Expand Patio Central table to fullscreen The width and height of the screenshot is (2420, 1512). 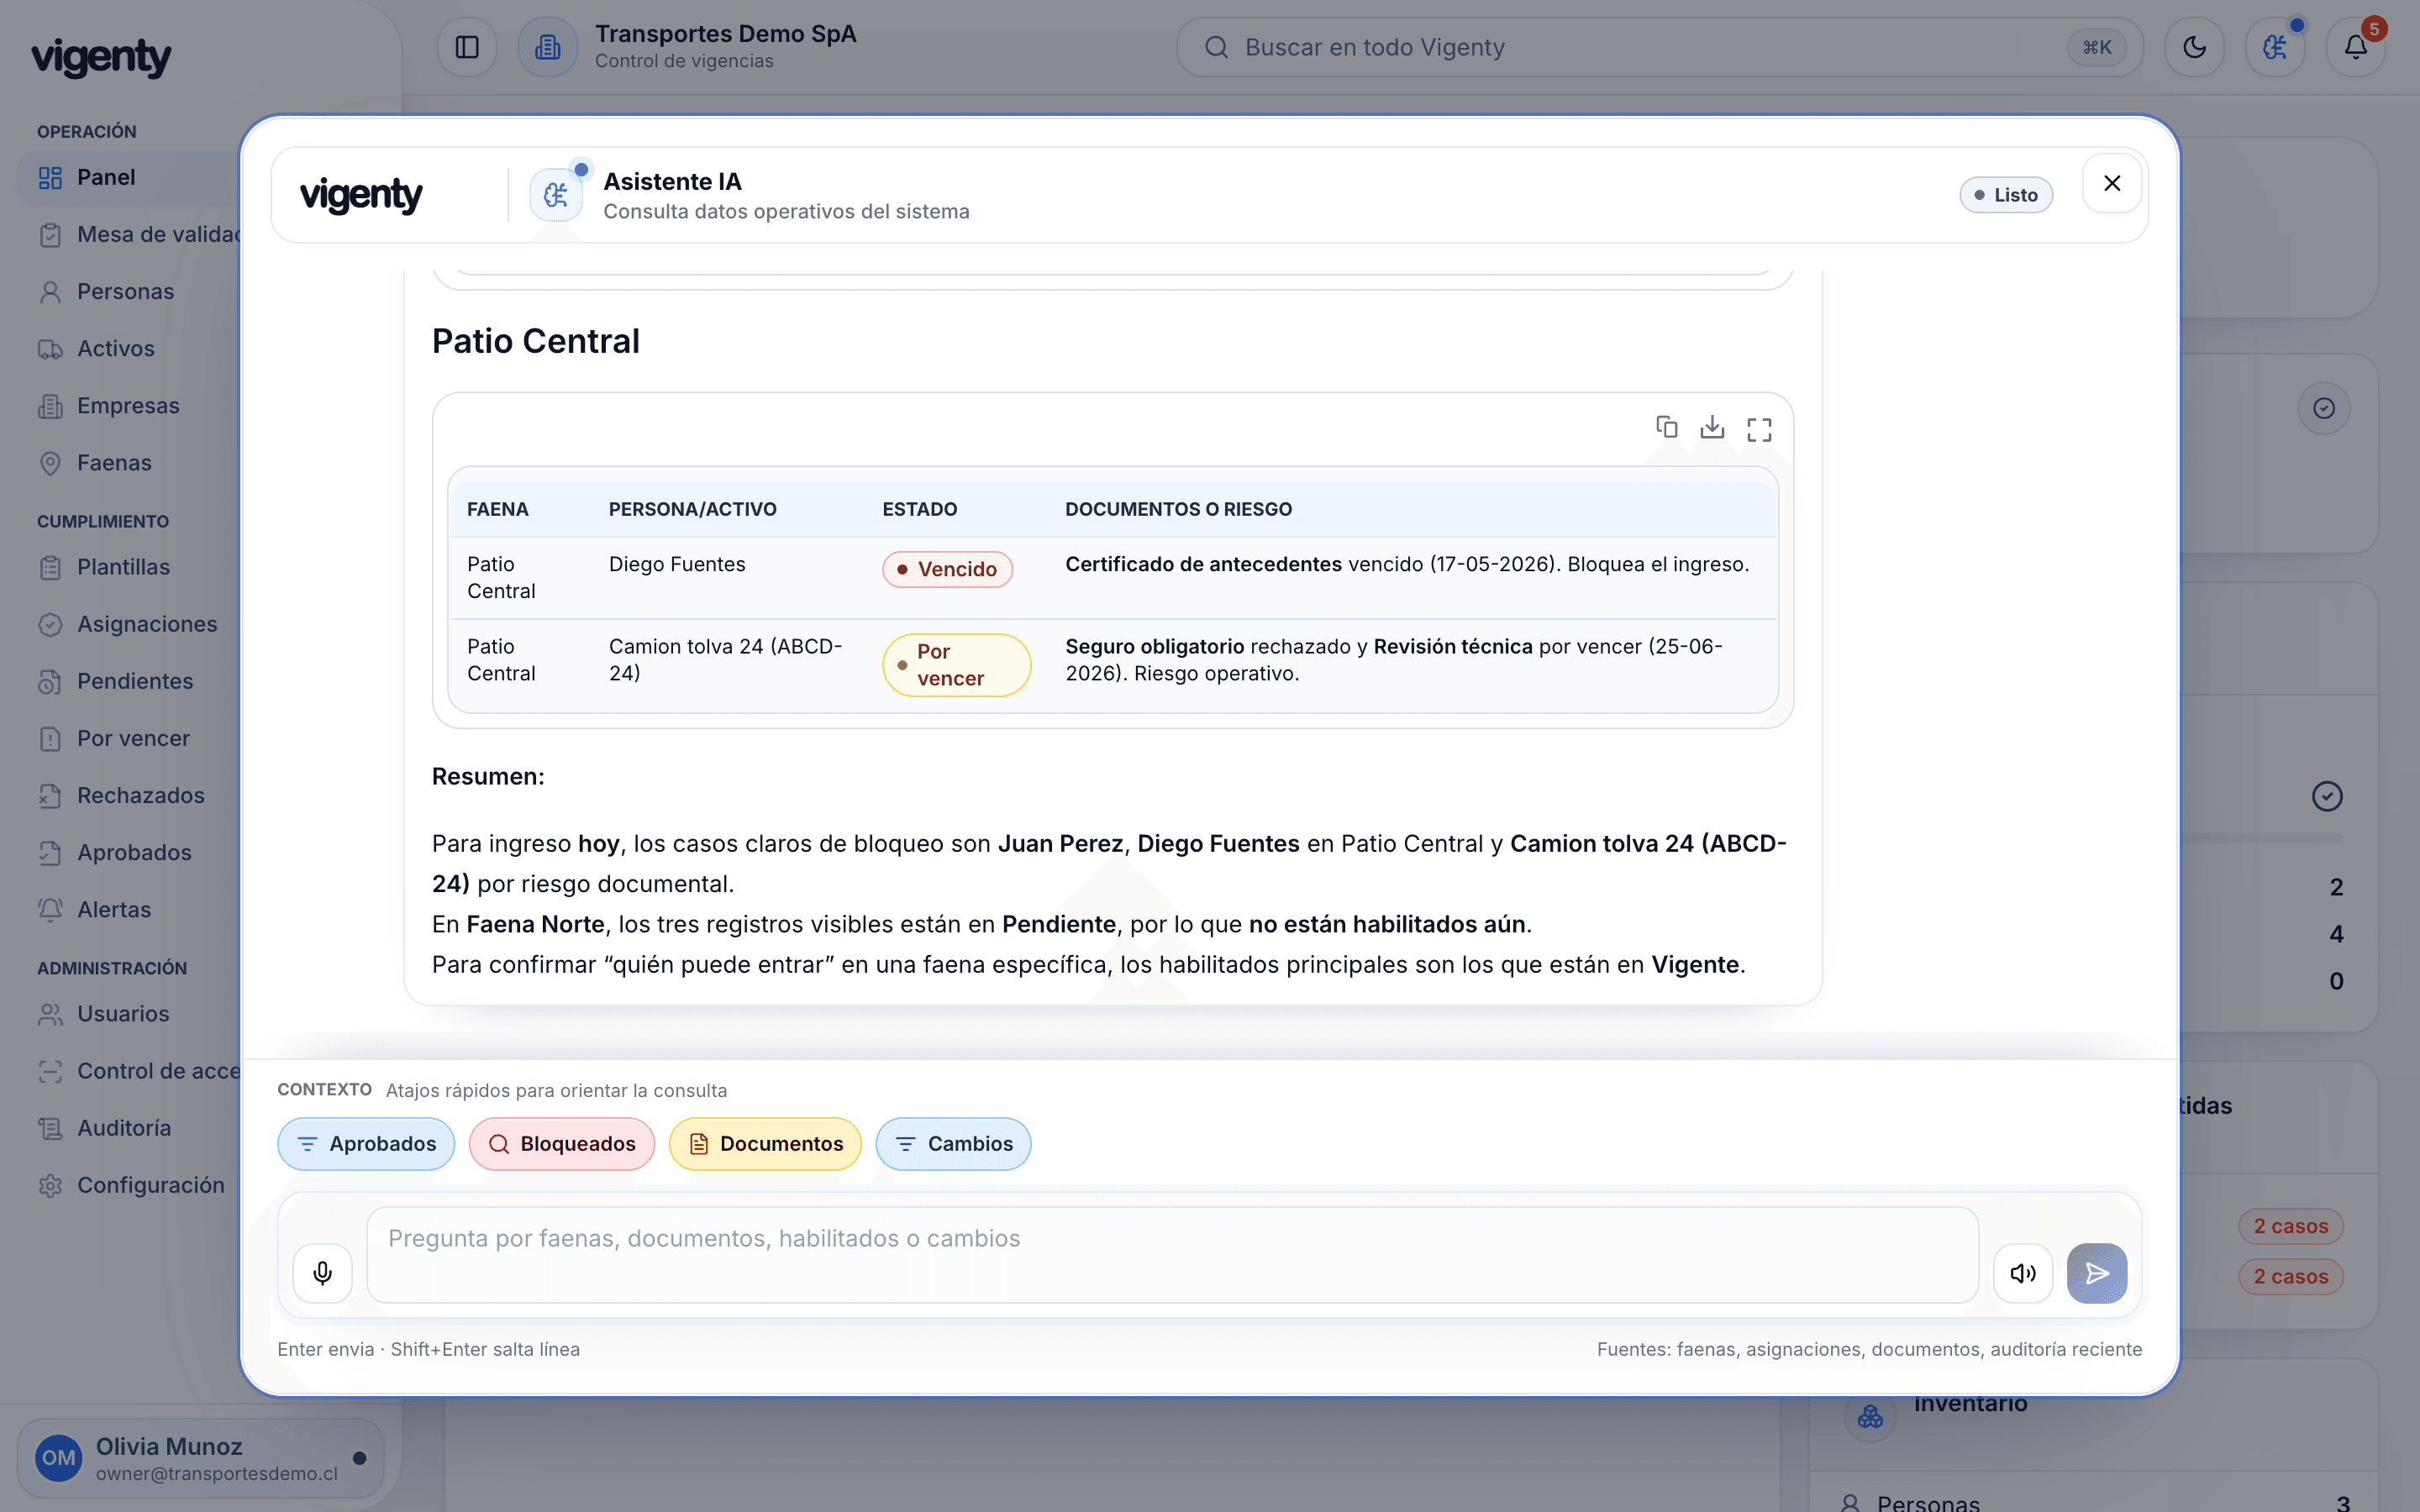pos(1759,429)
